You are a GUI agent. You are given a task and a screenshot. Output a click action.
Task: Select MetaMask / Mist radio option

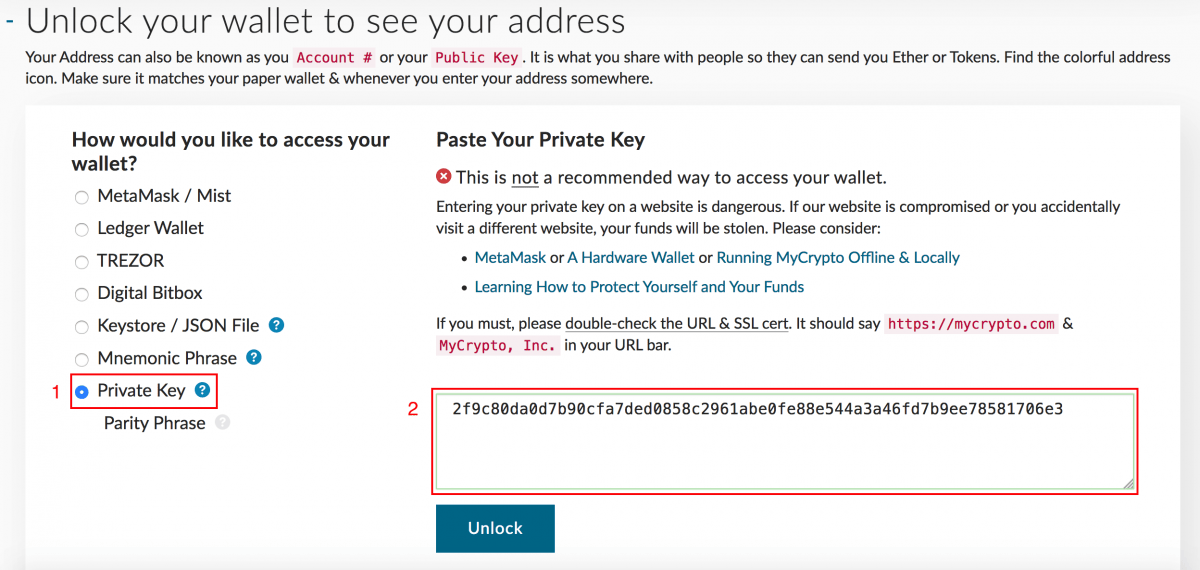[82, 197]
